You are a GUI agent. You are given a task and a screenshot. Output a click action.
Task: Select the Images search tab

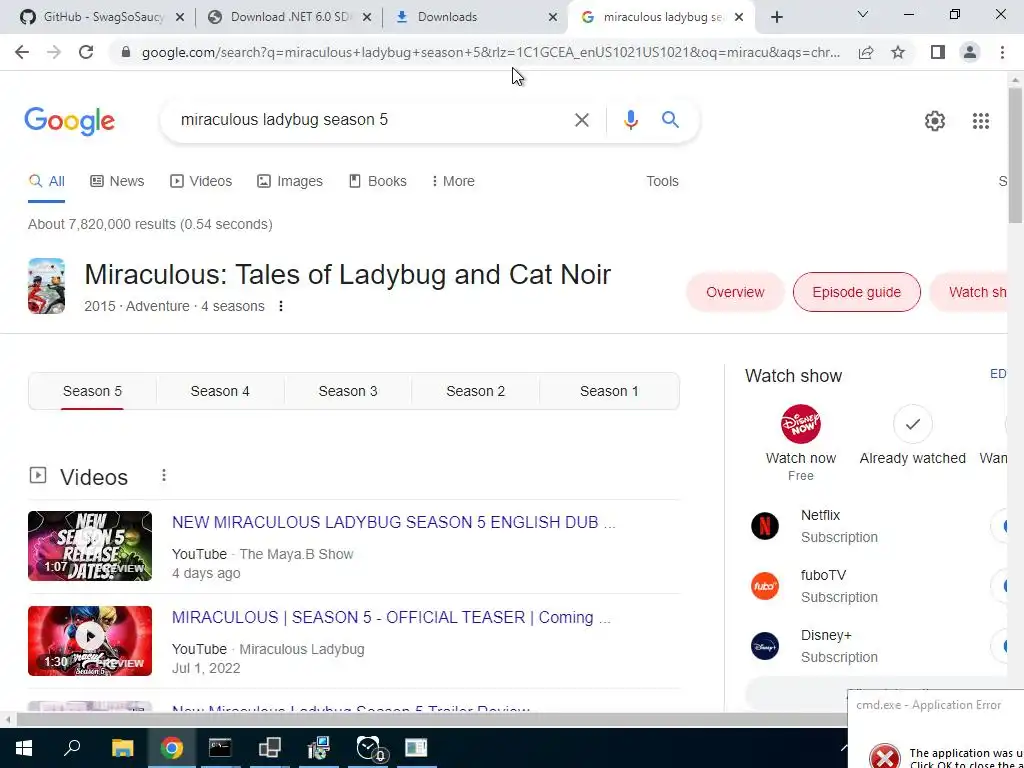click(290, 181)
